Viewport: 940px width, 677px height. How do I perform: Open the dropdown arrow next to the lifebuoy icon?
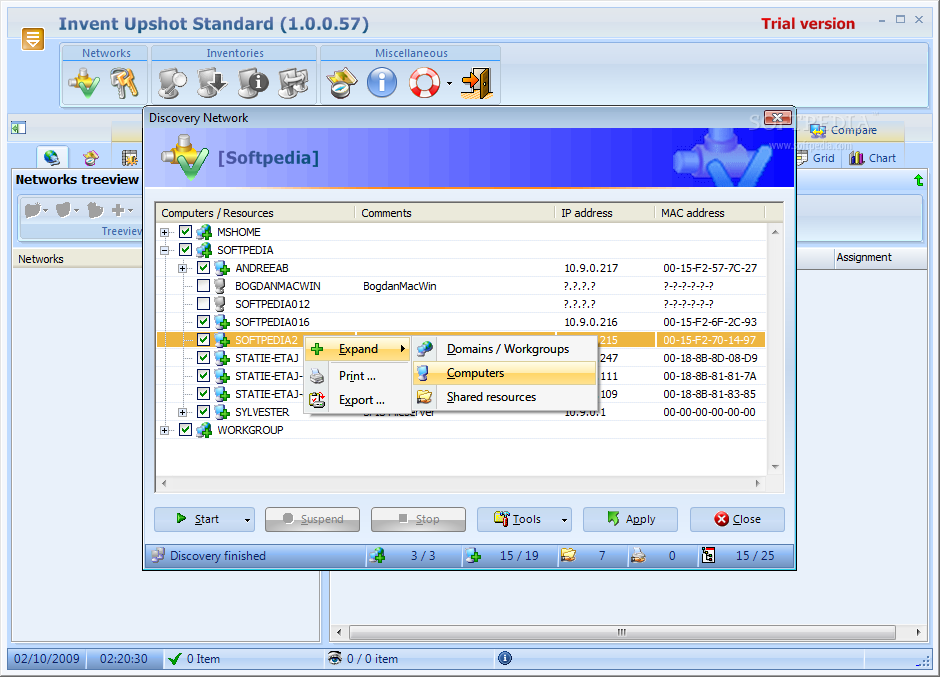coord(450,83)
